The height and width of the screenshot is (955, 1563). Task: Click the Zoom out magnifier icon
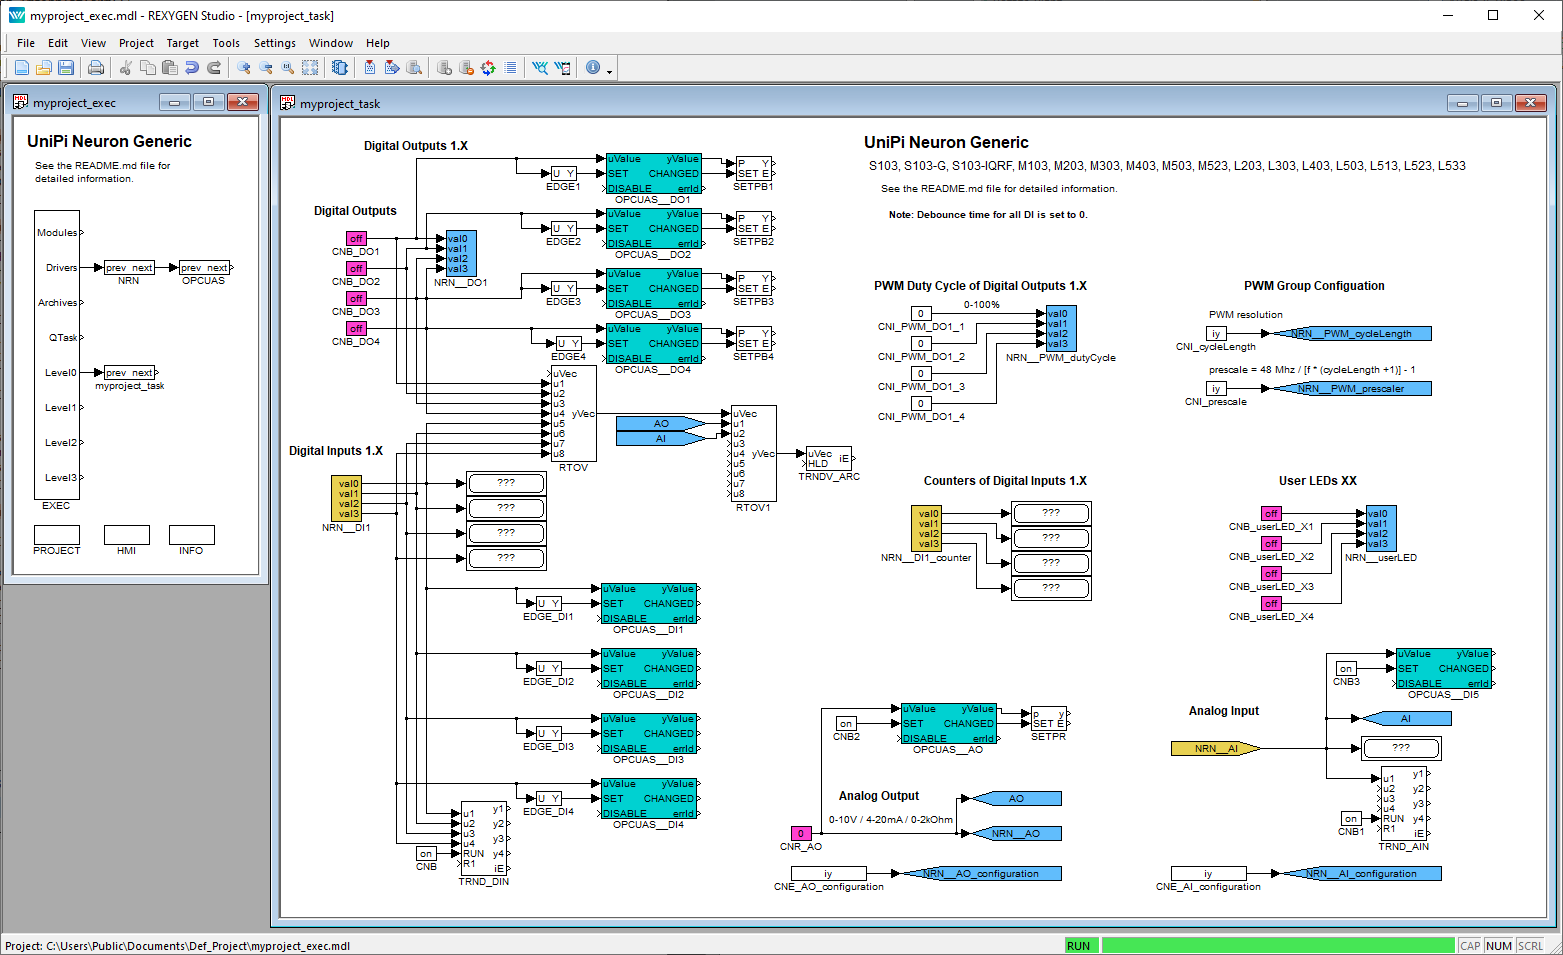click(x=265, y=68)
